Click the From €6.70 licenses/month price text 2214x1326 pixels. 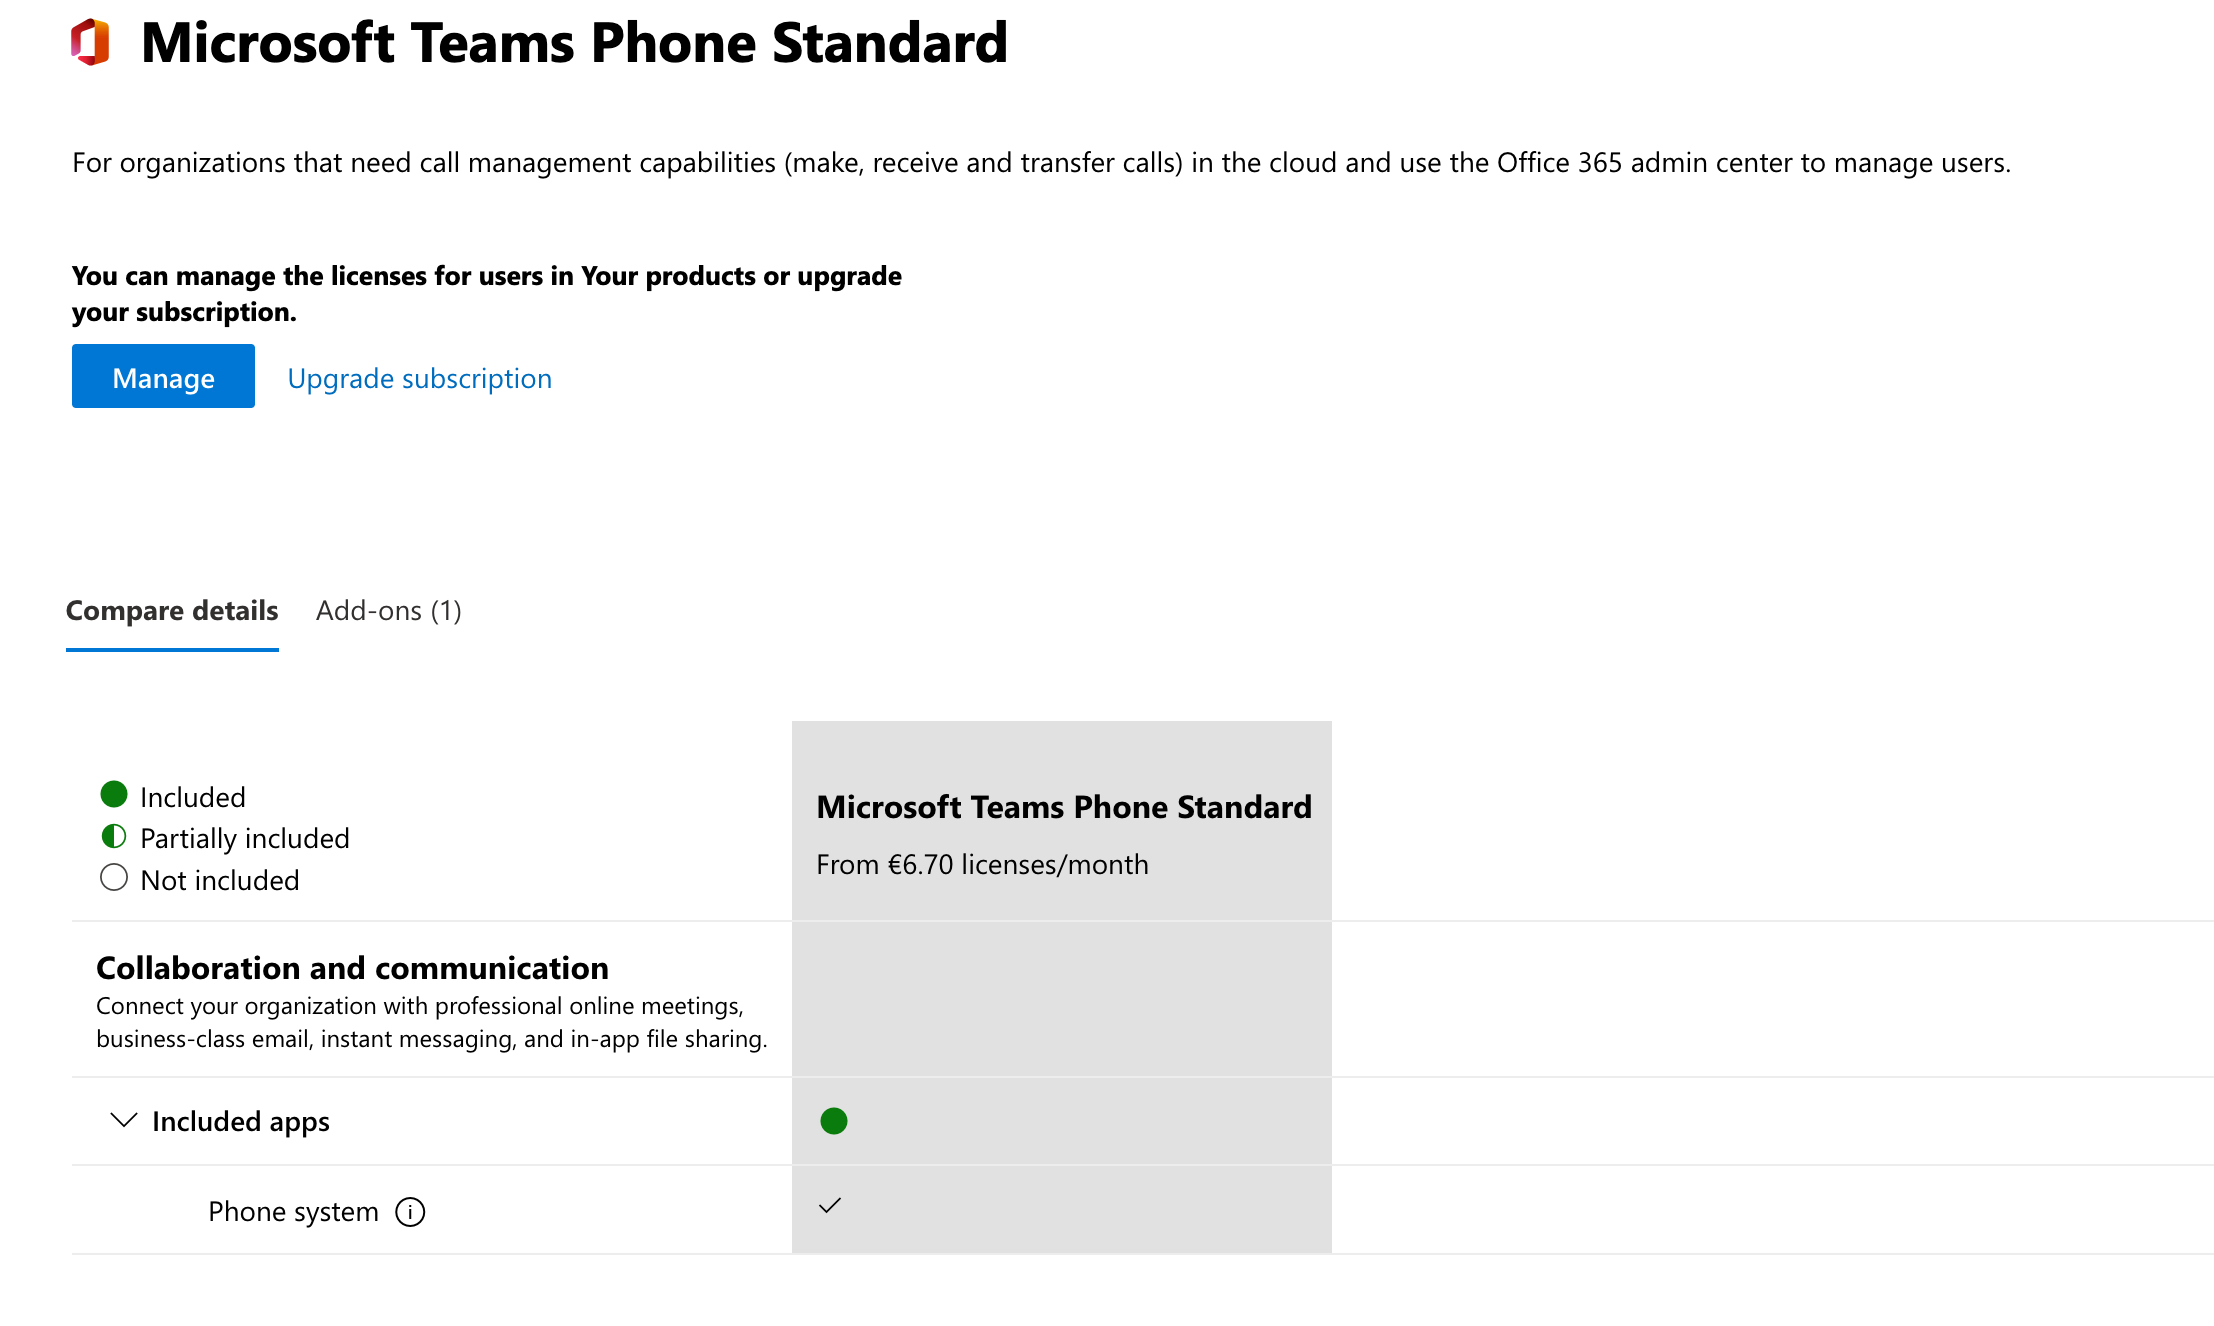[982, 865]
